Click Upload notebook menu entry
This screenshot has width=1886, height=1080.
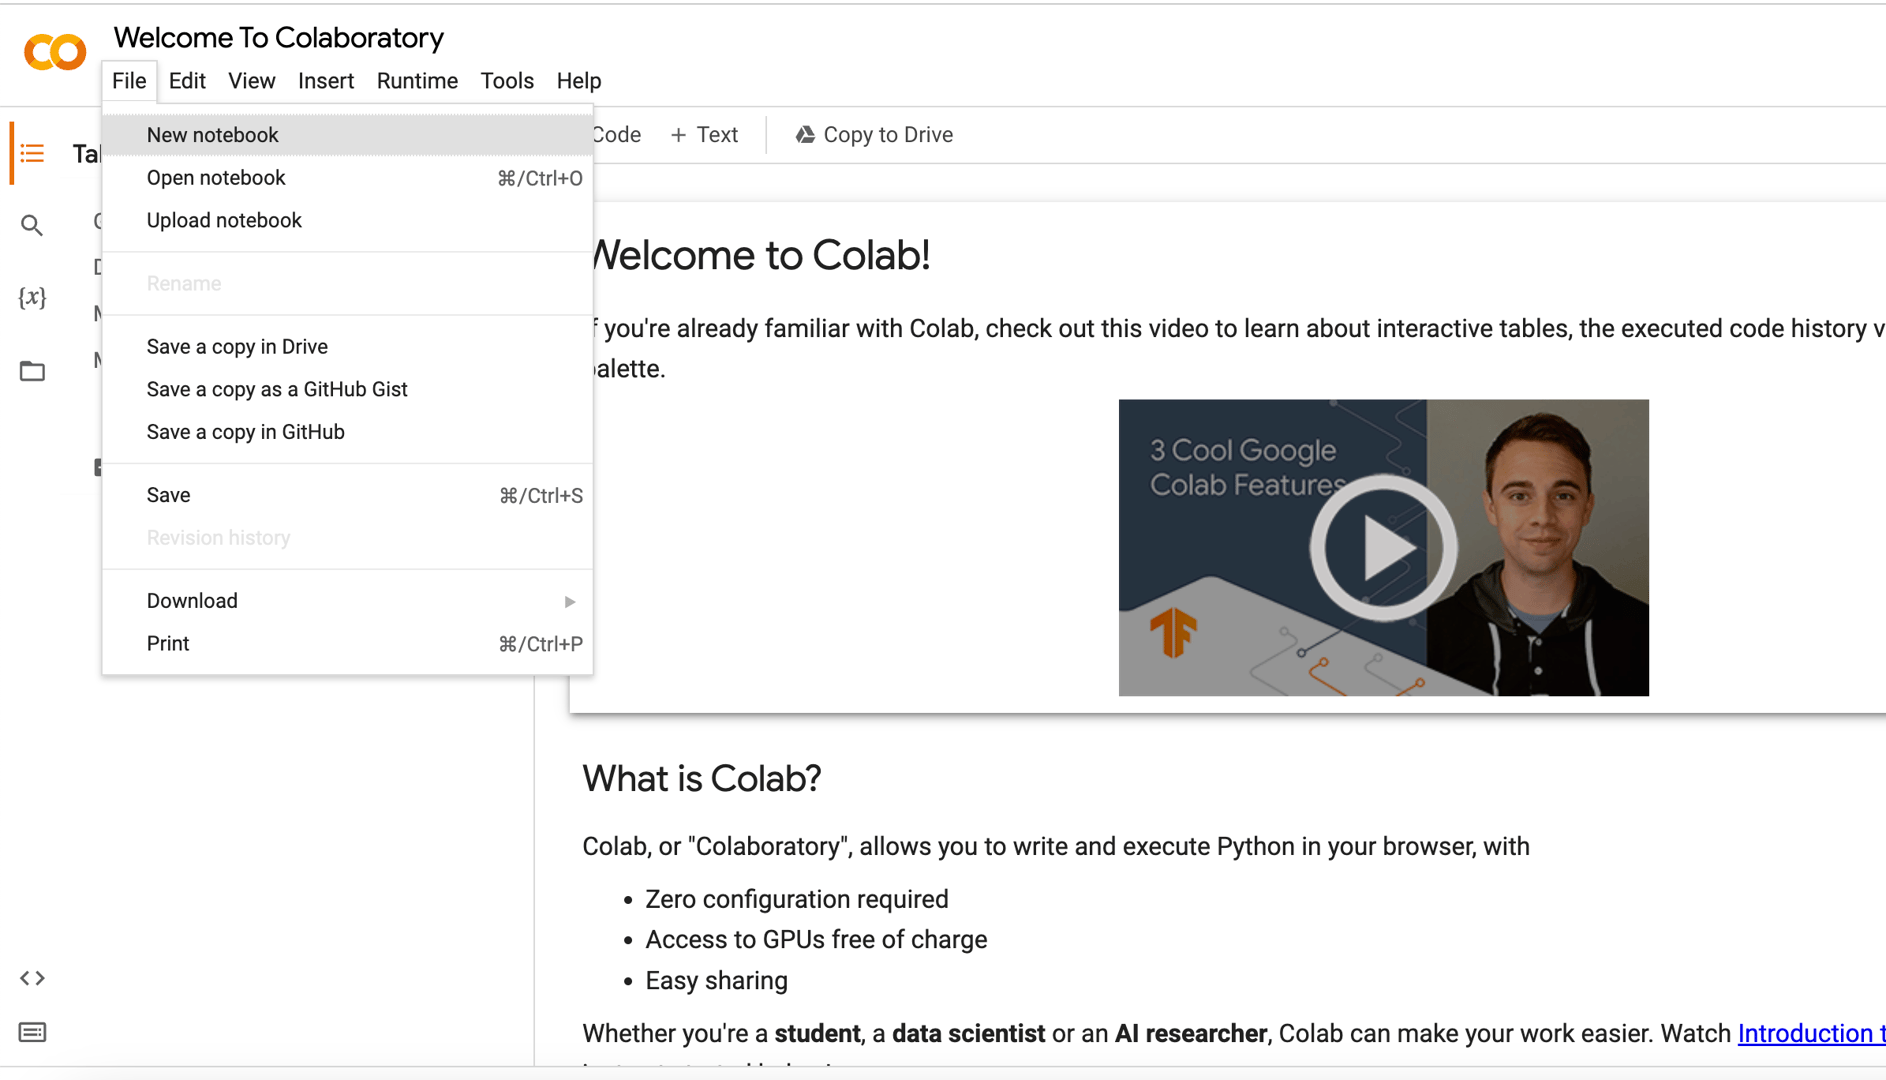[x=224, y=221]
